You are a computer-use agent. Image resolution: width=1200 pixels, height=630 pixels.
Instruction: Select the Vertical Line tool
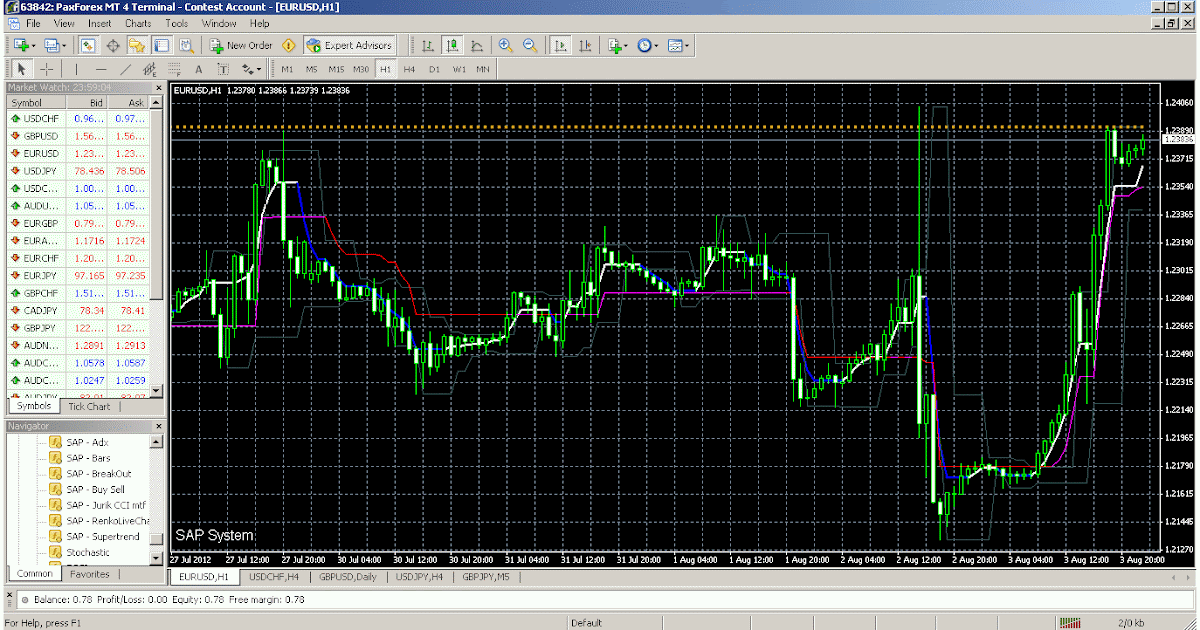click(x=76, y=69)
